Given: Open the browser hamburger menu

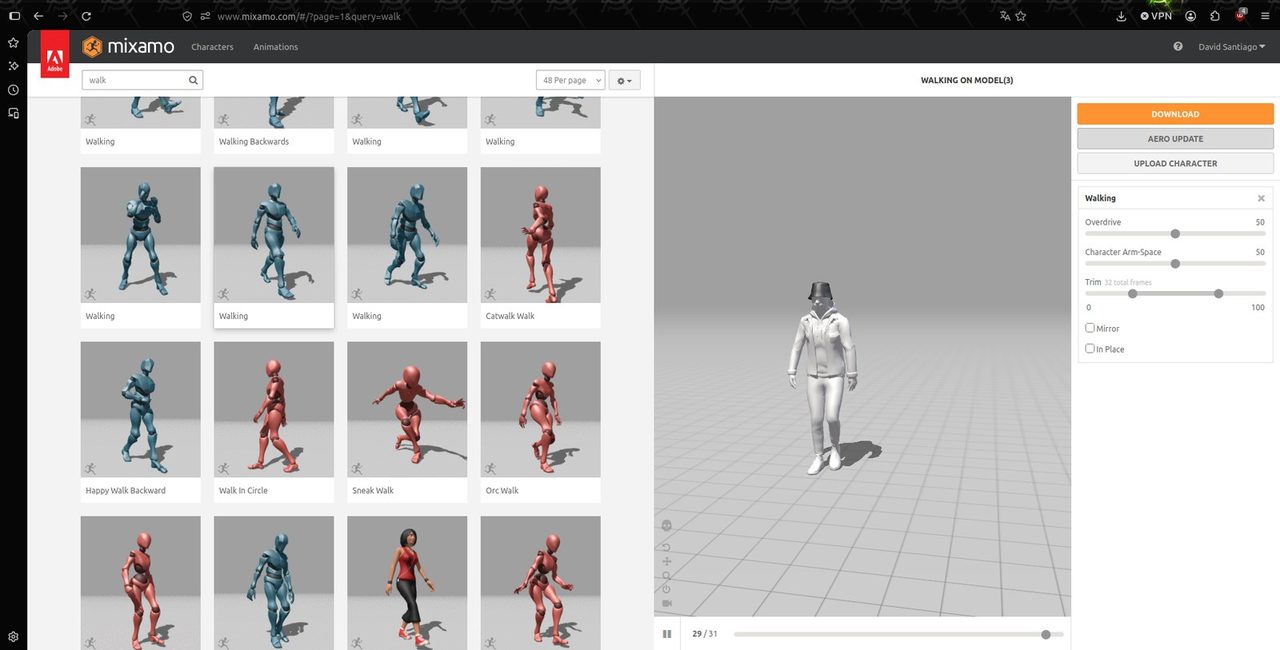Looking at the screenshot, I should 1266,16.
